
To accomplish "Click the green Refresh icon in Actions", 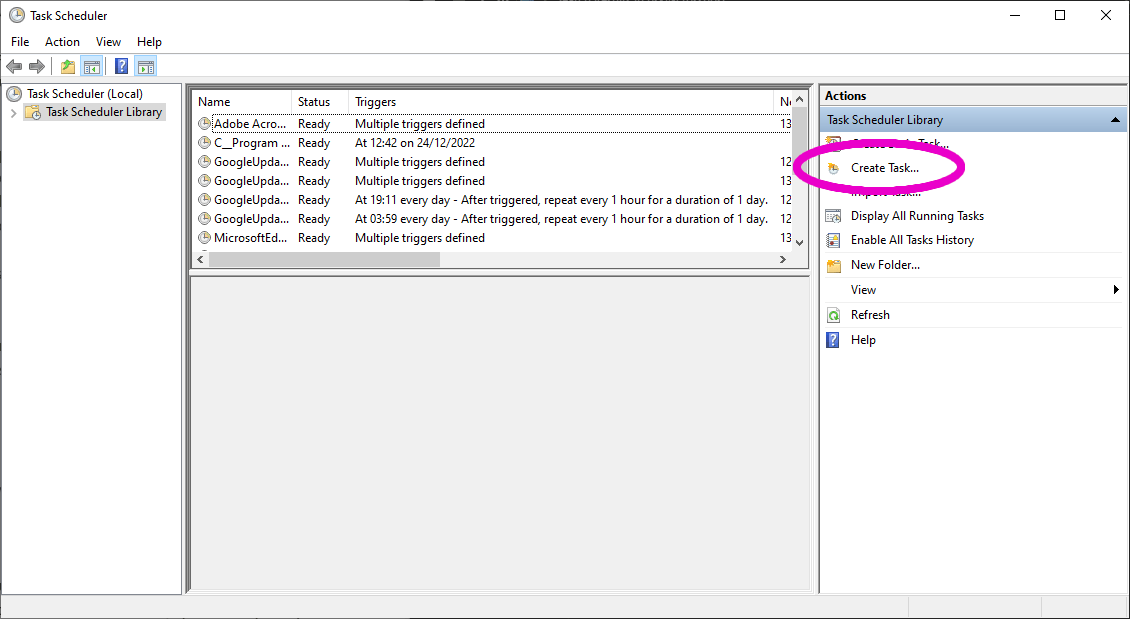I will coord(833,315).
